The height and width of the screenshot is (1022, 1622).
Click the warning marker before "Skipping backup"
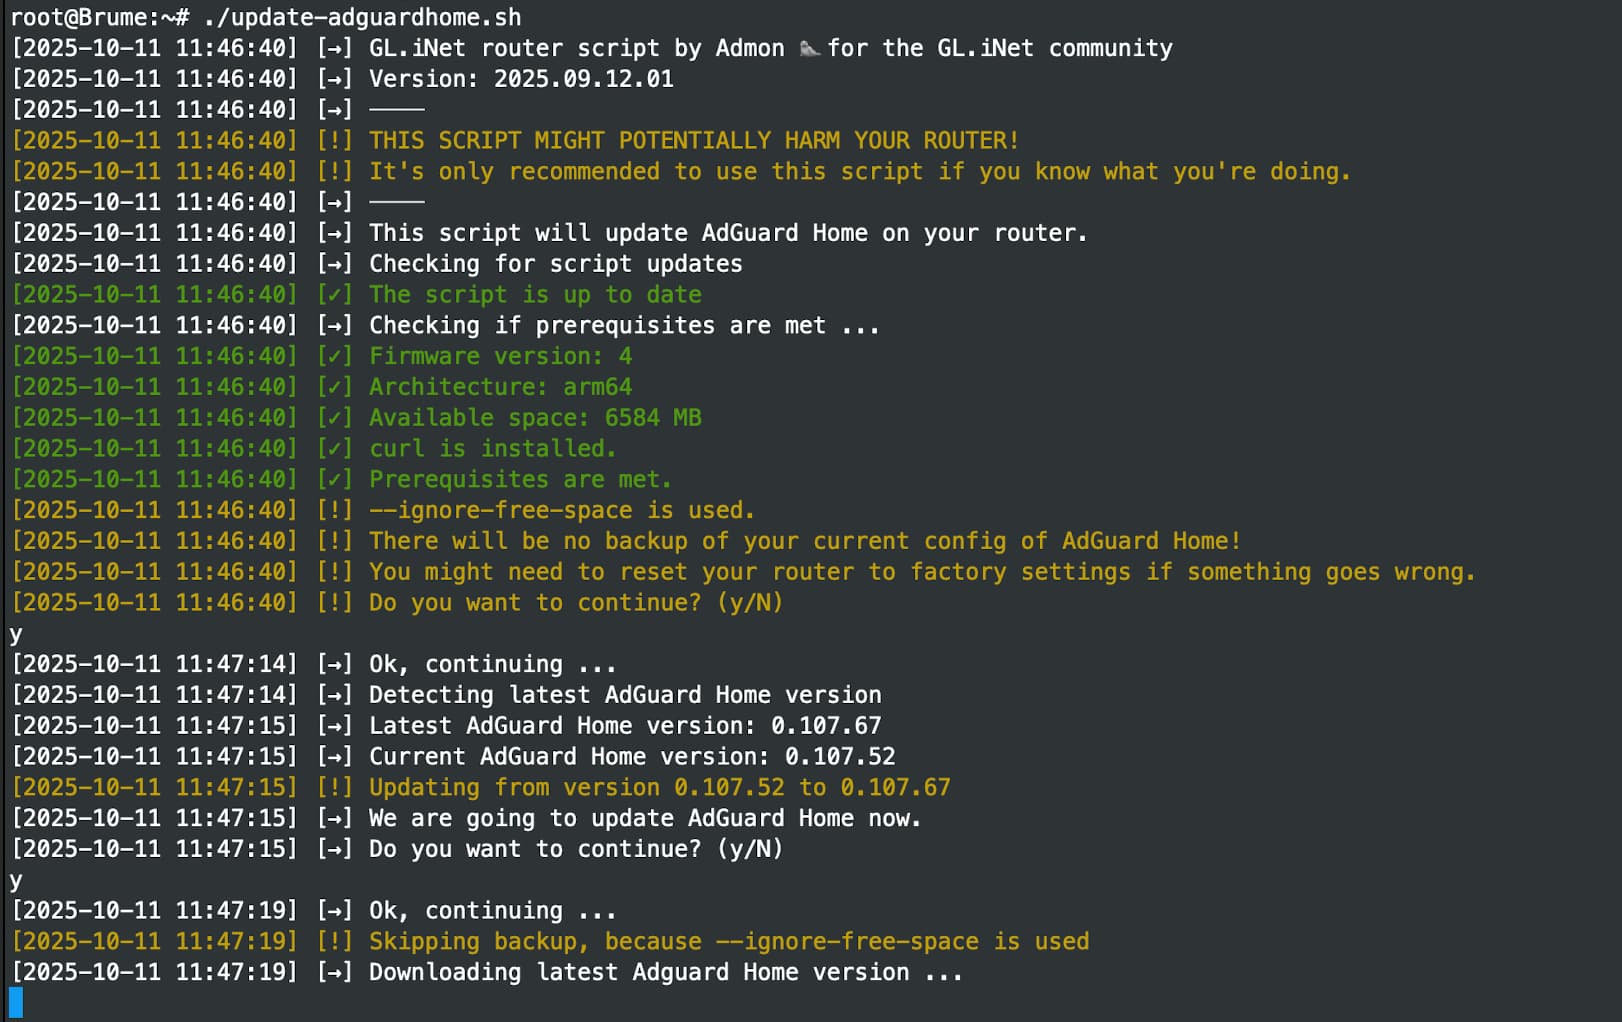point(334,942)
